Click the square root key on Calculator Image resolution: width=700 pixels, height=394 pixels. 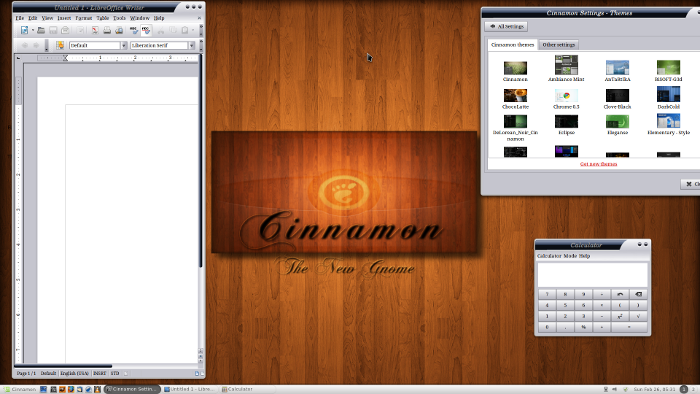point(638,316)
